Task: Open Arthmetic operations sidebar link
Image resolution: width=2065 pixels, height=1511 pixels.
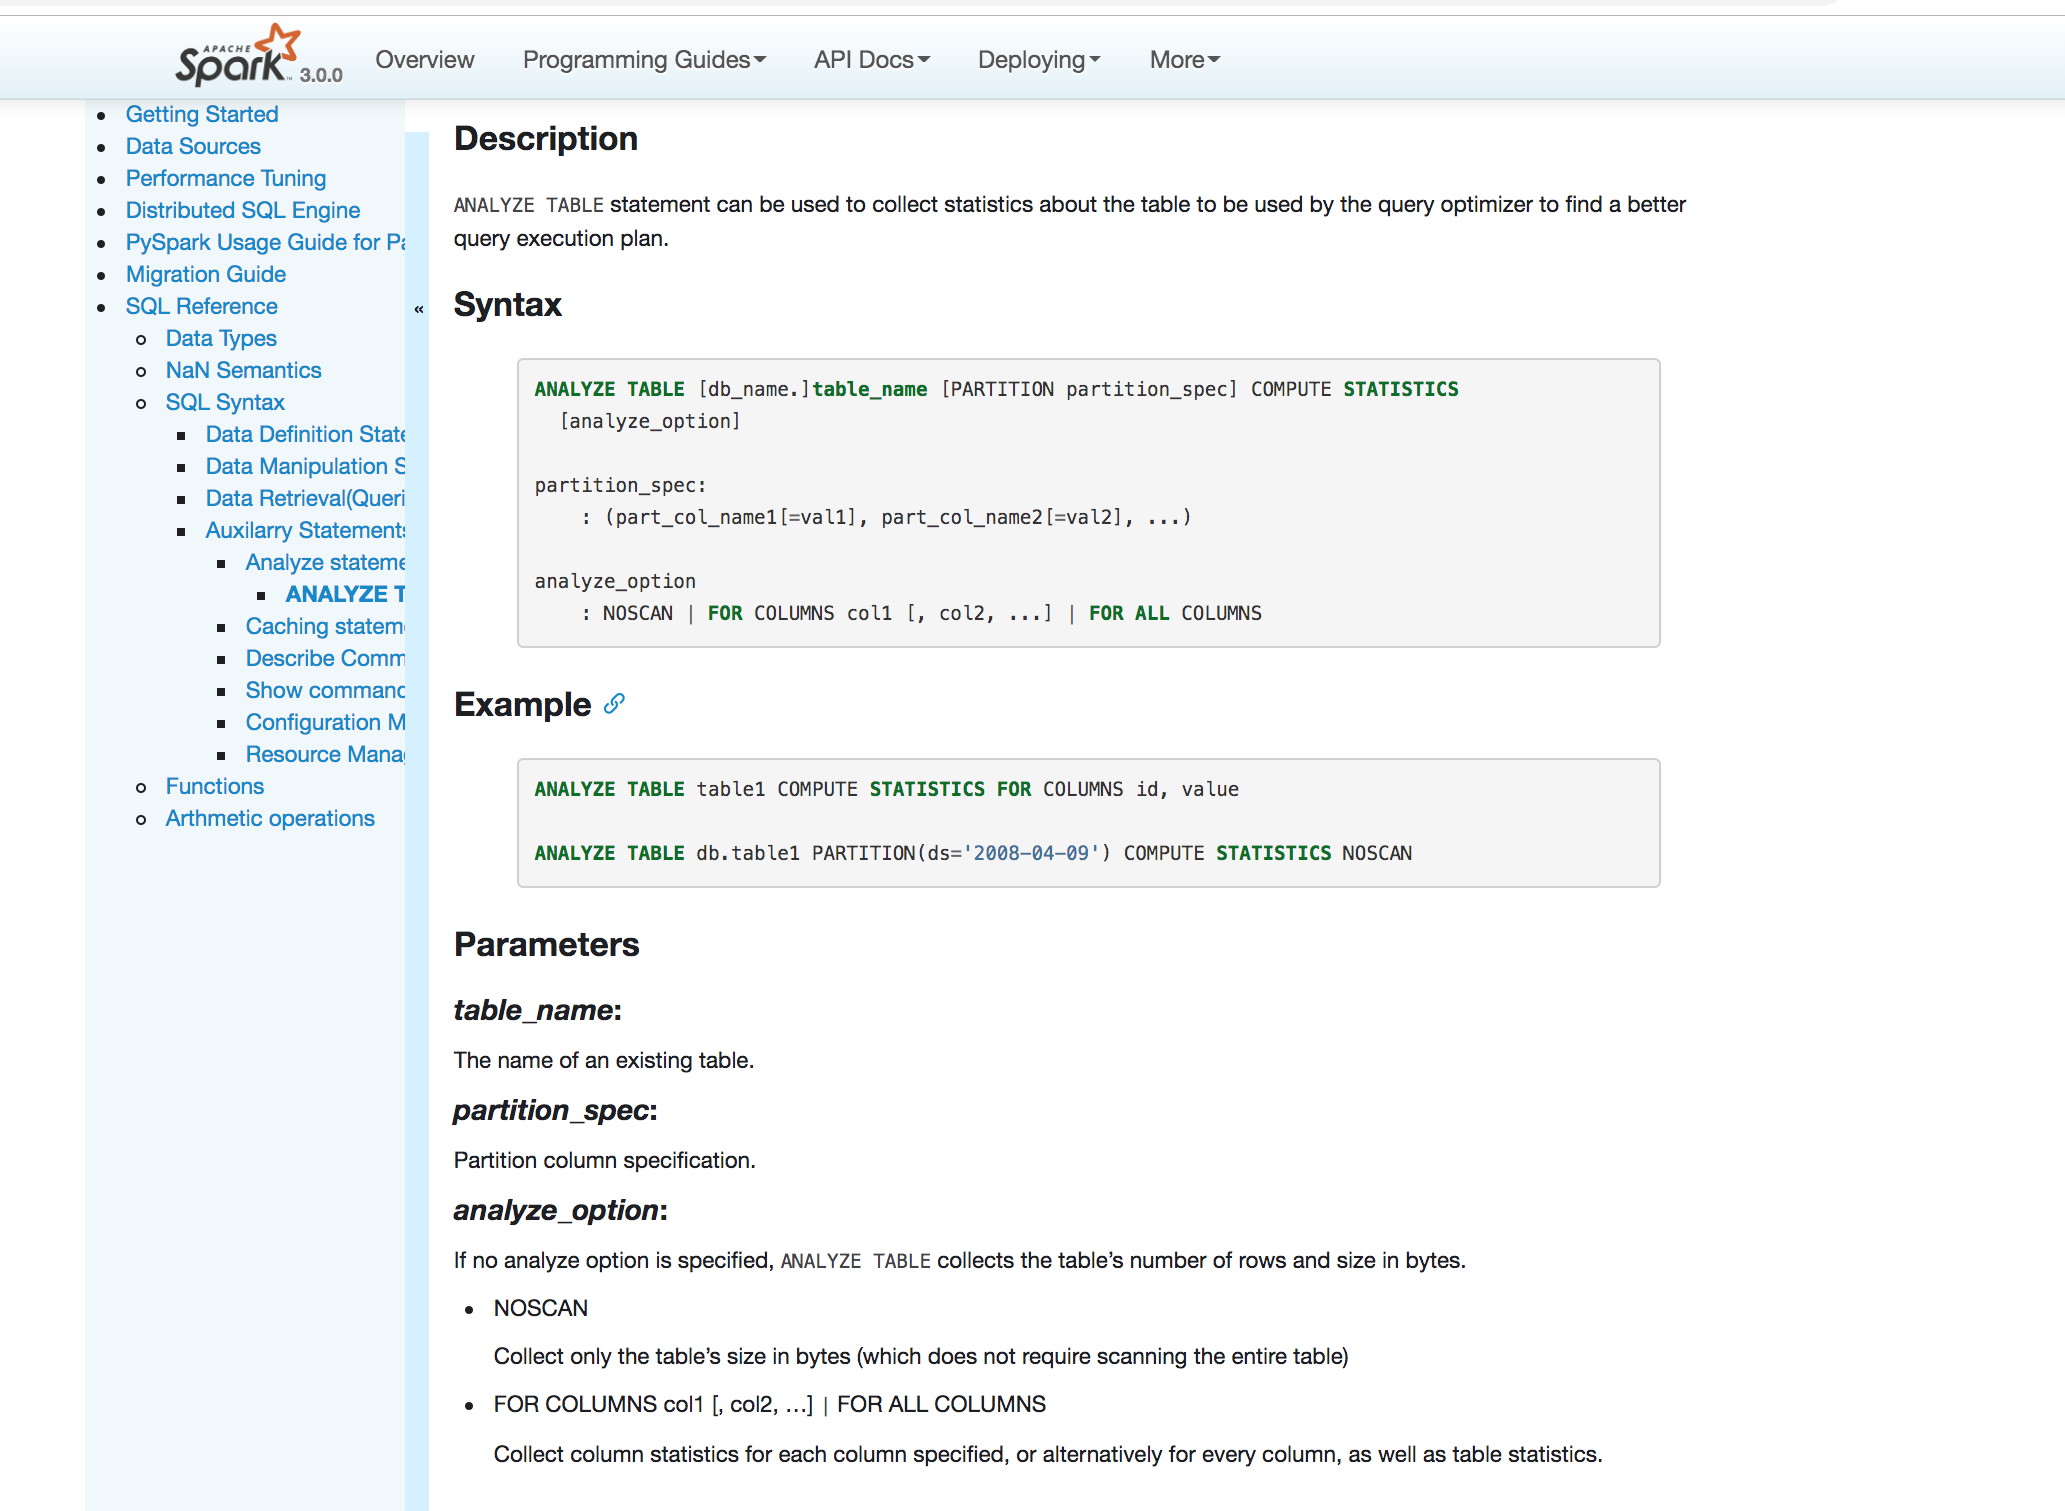Action: click(x=270, y=818)
